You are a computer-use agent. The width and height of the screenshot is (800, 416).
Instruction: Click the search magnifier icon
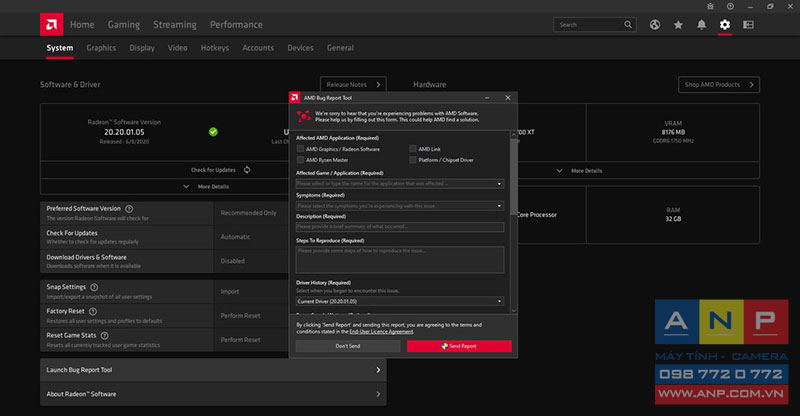pyautogui.click(x=628, y=25)
